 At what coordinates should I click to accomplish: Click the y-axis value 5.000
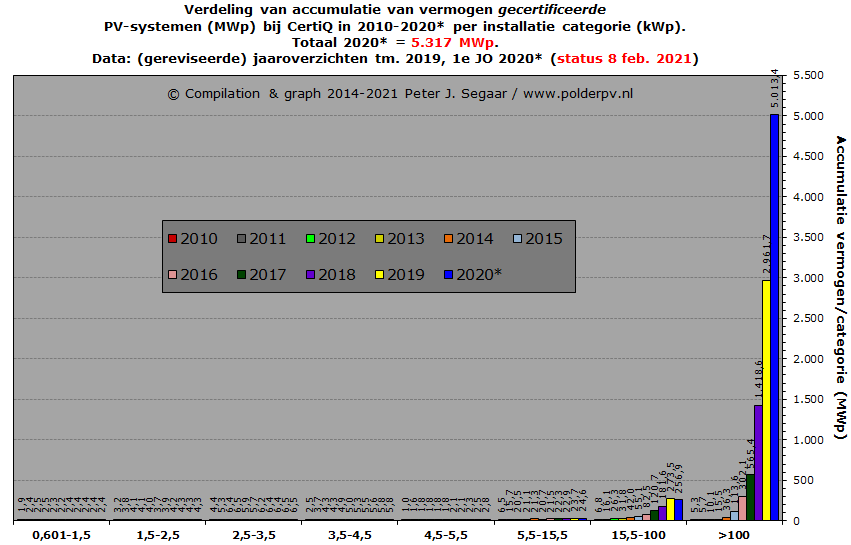point(808,116)
